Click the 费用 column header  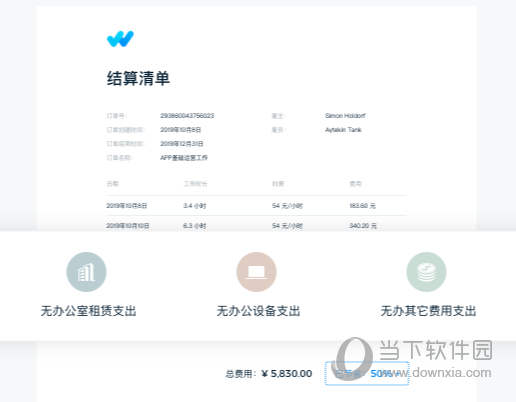355,184
